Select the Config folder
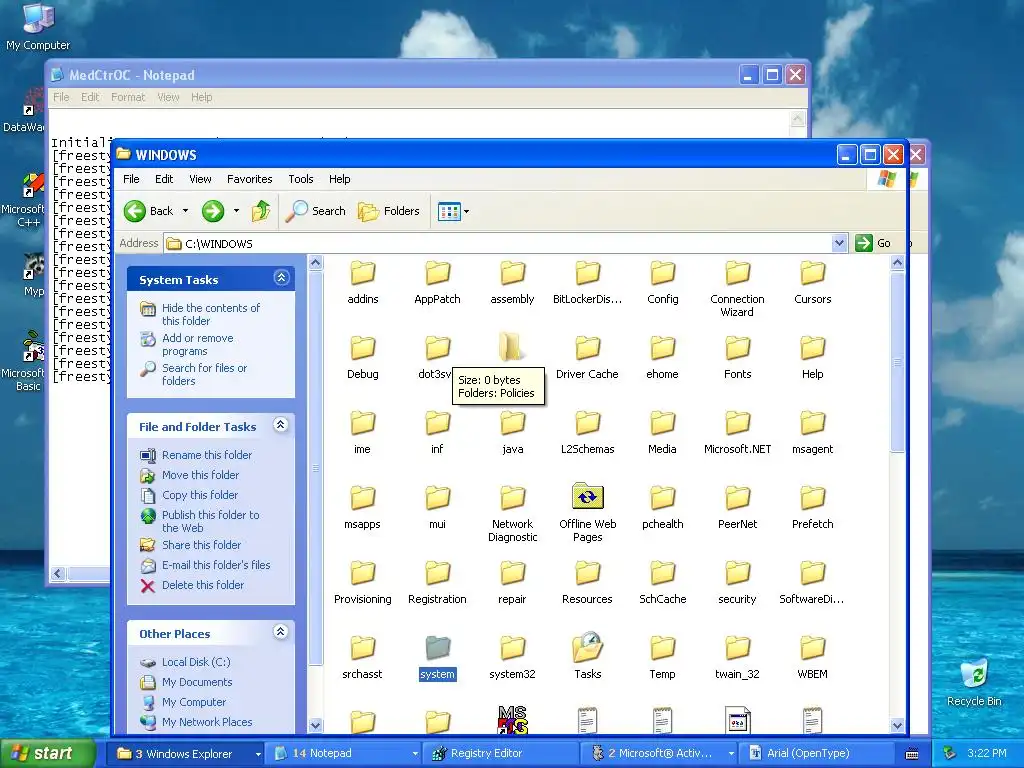This screenshot has height=768, width=1024. (x=662, y=282)
